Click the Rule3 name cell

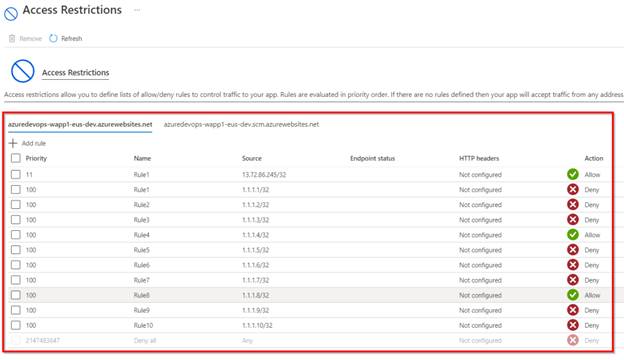pos(142,220)
